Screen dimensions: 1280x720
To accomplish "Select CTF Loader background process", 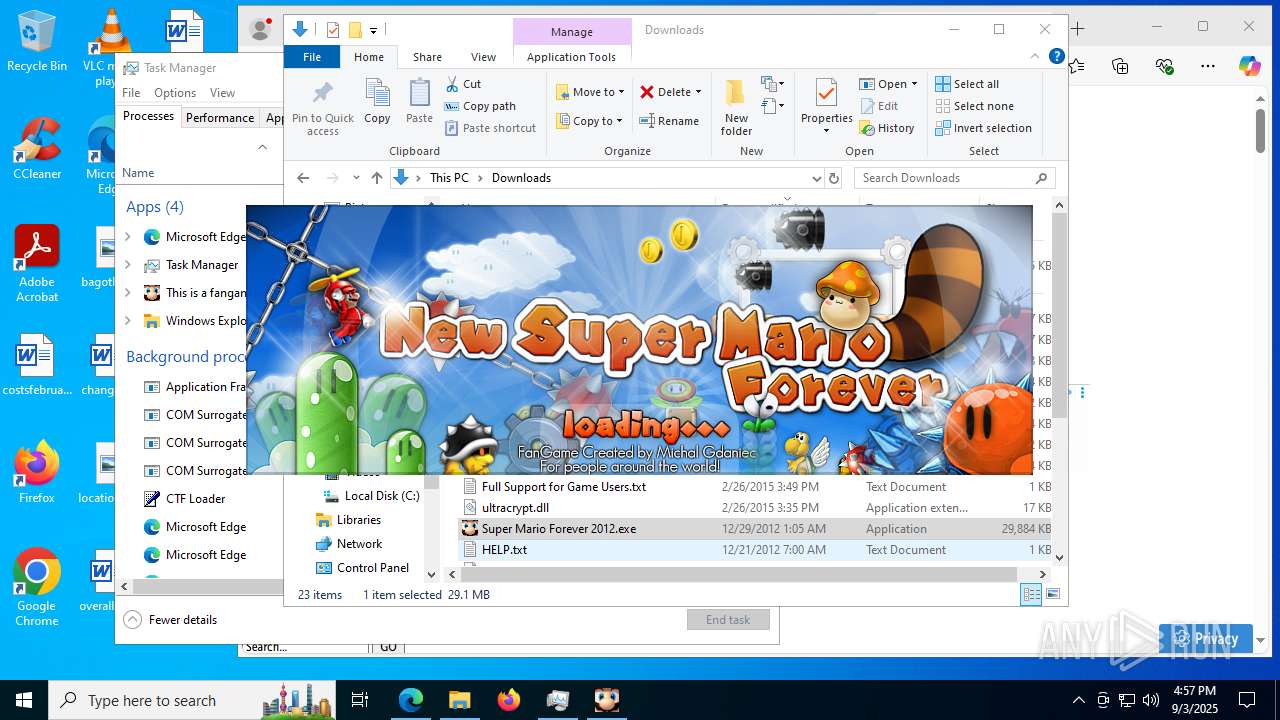I will coord(196,499).
